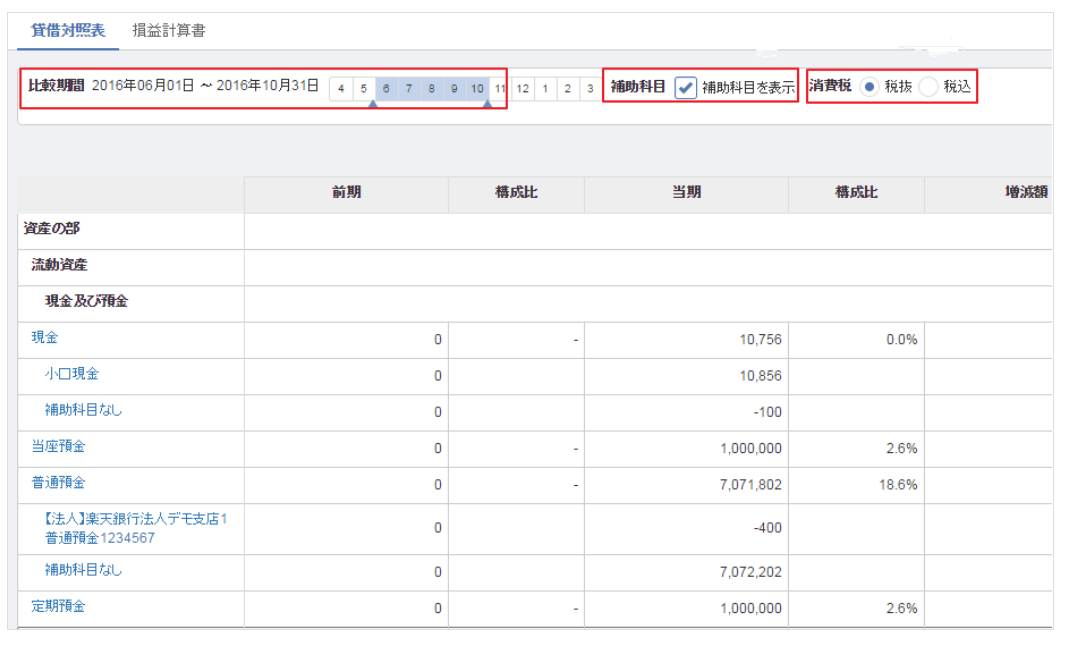Switch to the 損益計算書 tab
This screenshot has height=647, width=1086.
pyautogui.click(x=169, y=31)
